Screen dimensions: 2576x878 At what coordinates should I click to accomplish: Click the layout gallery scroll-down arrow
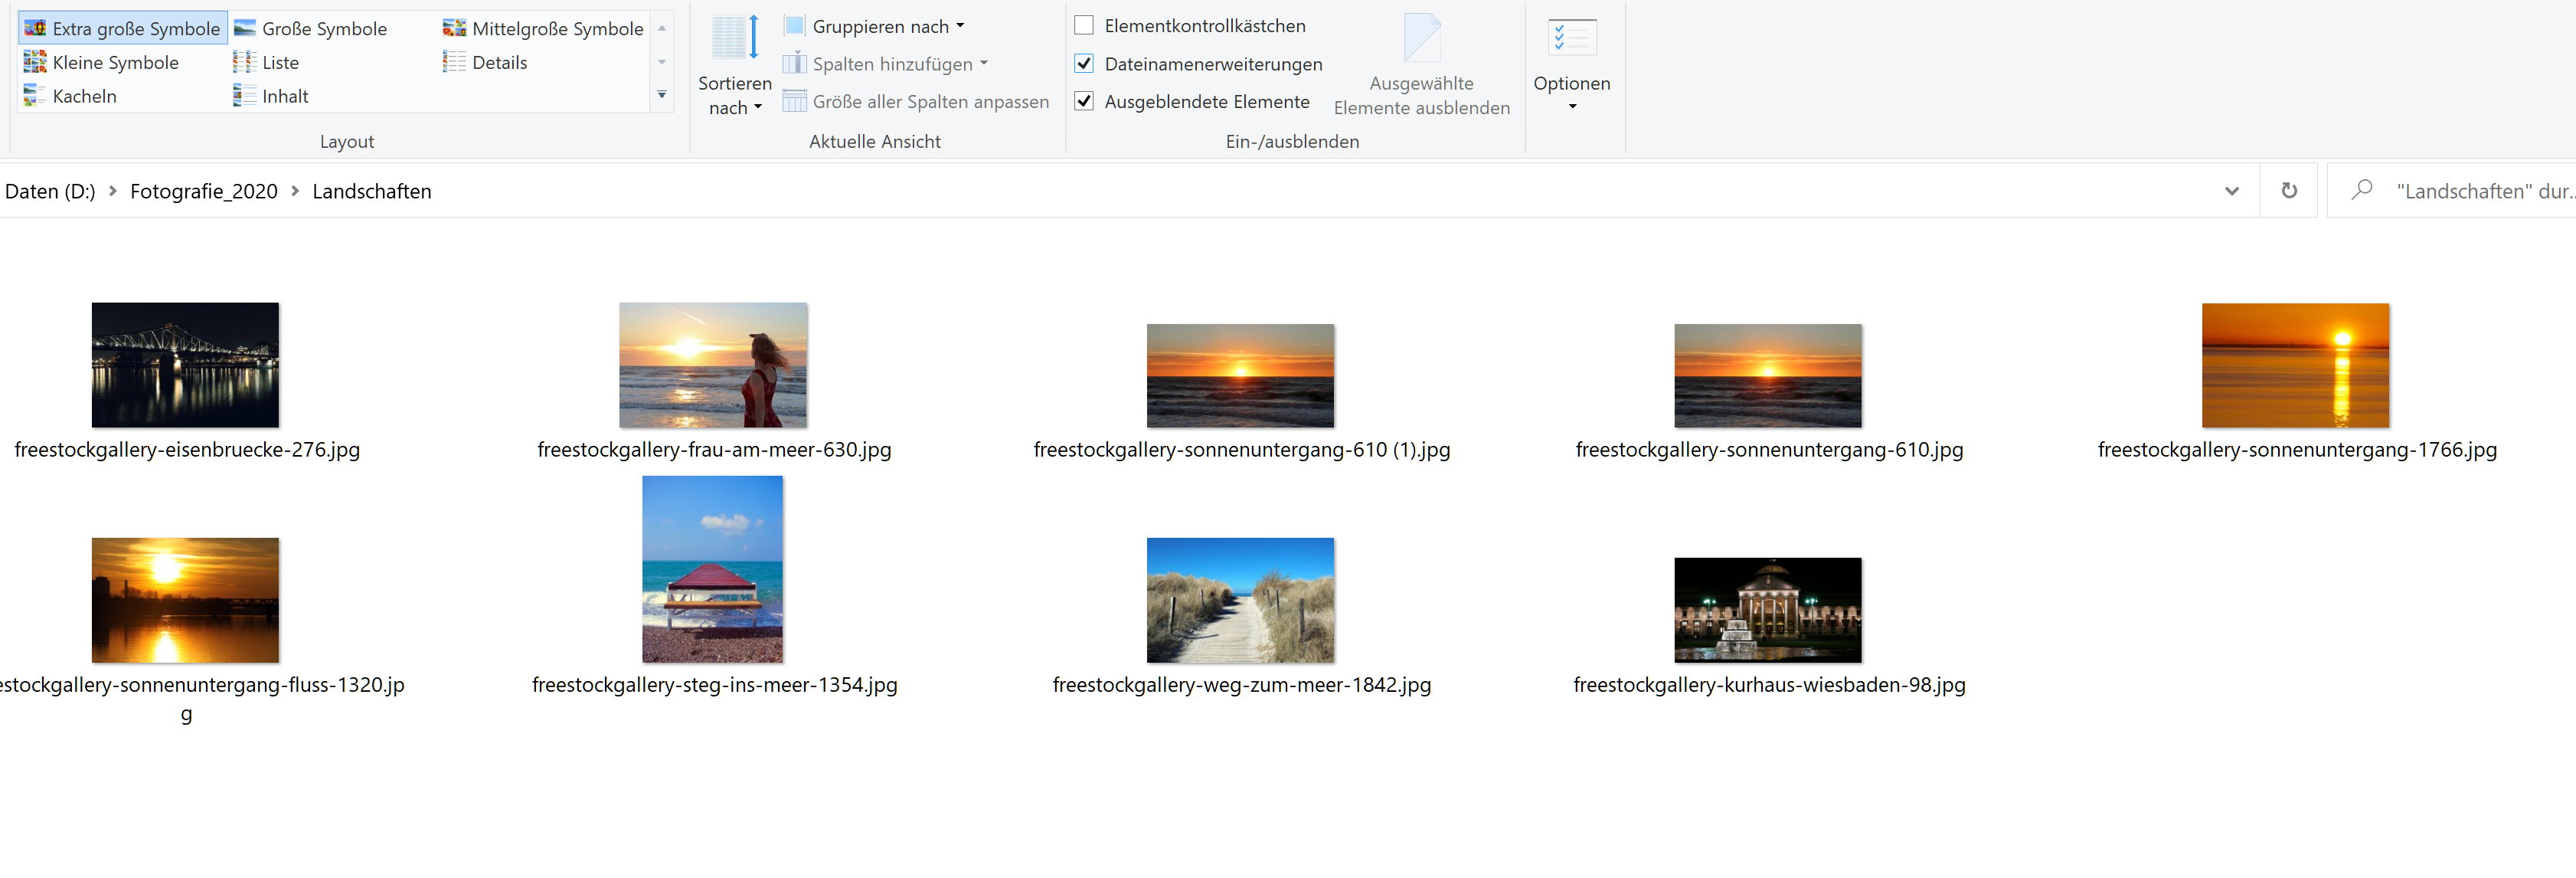(662, 62)
